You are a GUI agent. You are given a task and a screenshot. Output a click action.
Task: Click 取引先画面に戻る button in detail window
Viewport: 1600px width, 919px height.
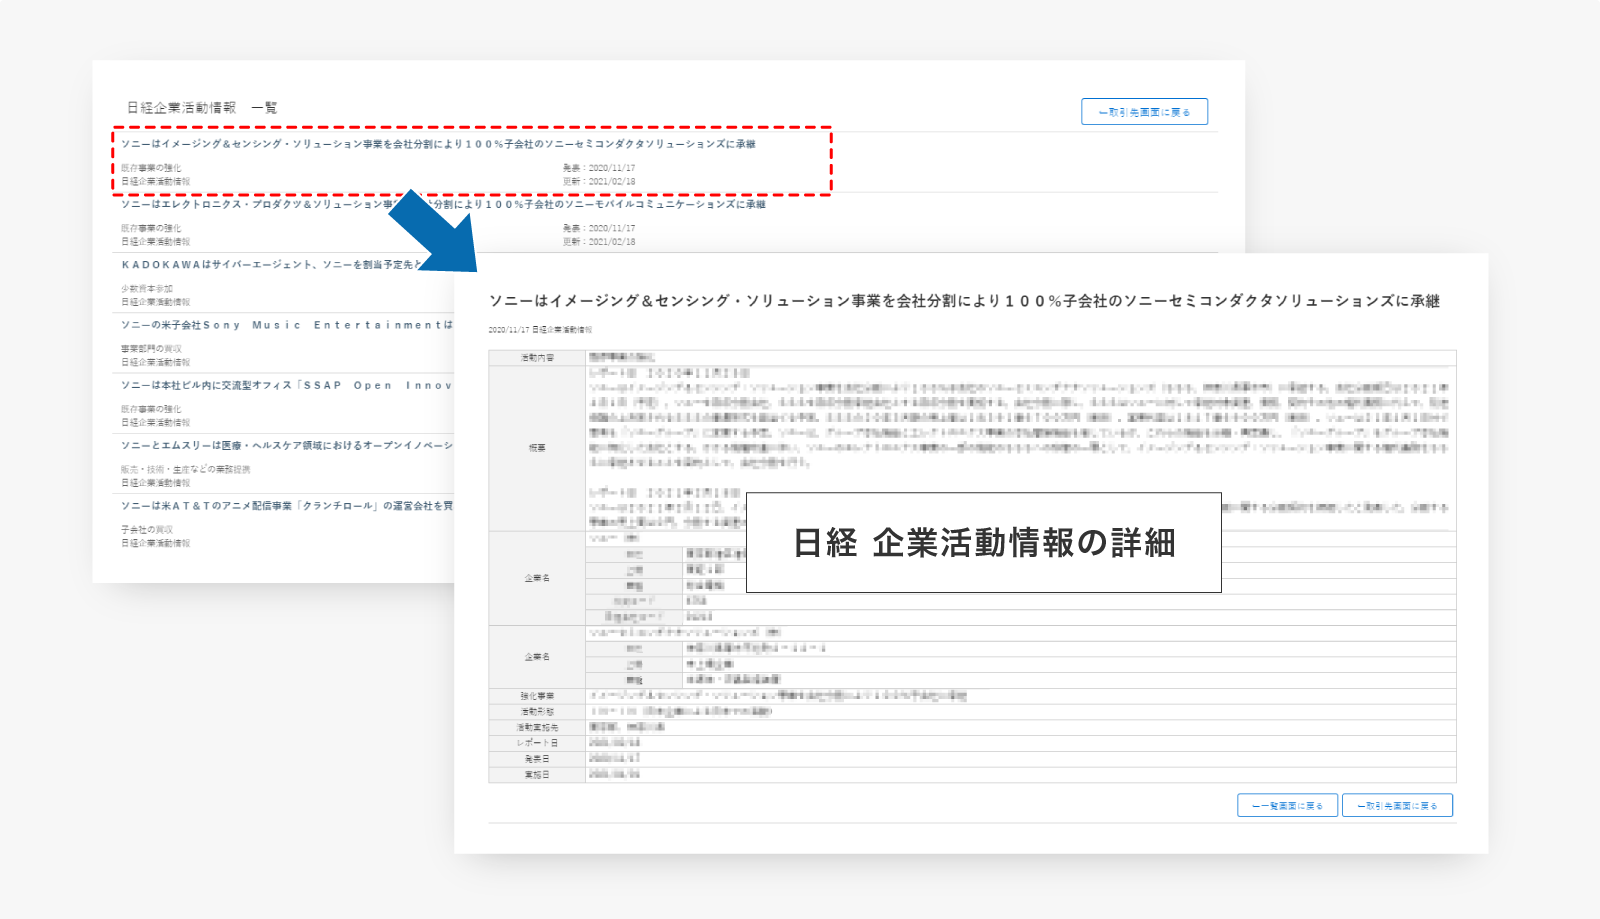(x=1397, y=805)
